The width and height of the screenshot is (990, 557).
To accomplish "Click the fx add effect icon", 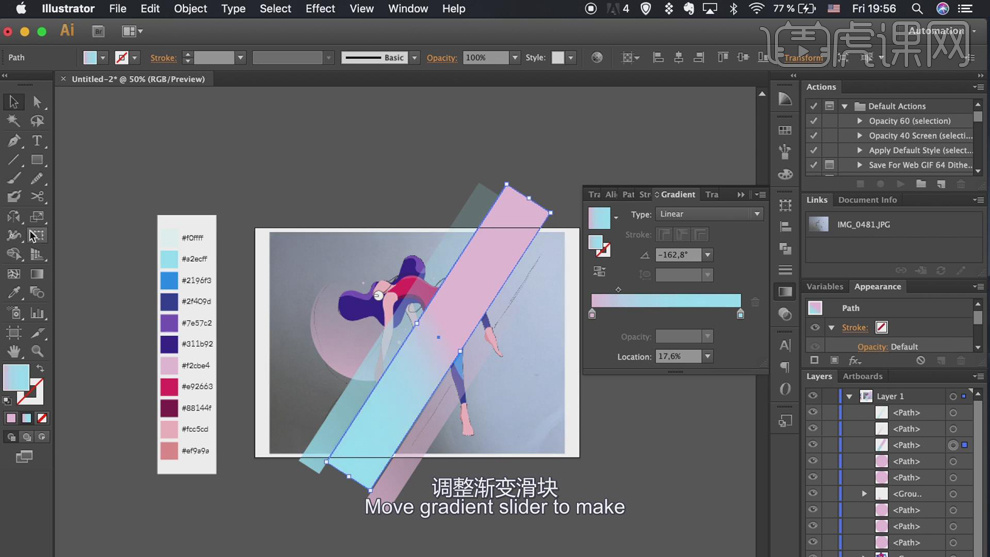I will 855,361.
